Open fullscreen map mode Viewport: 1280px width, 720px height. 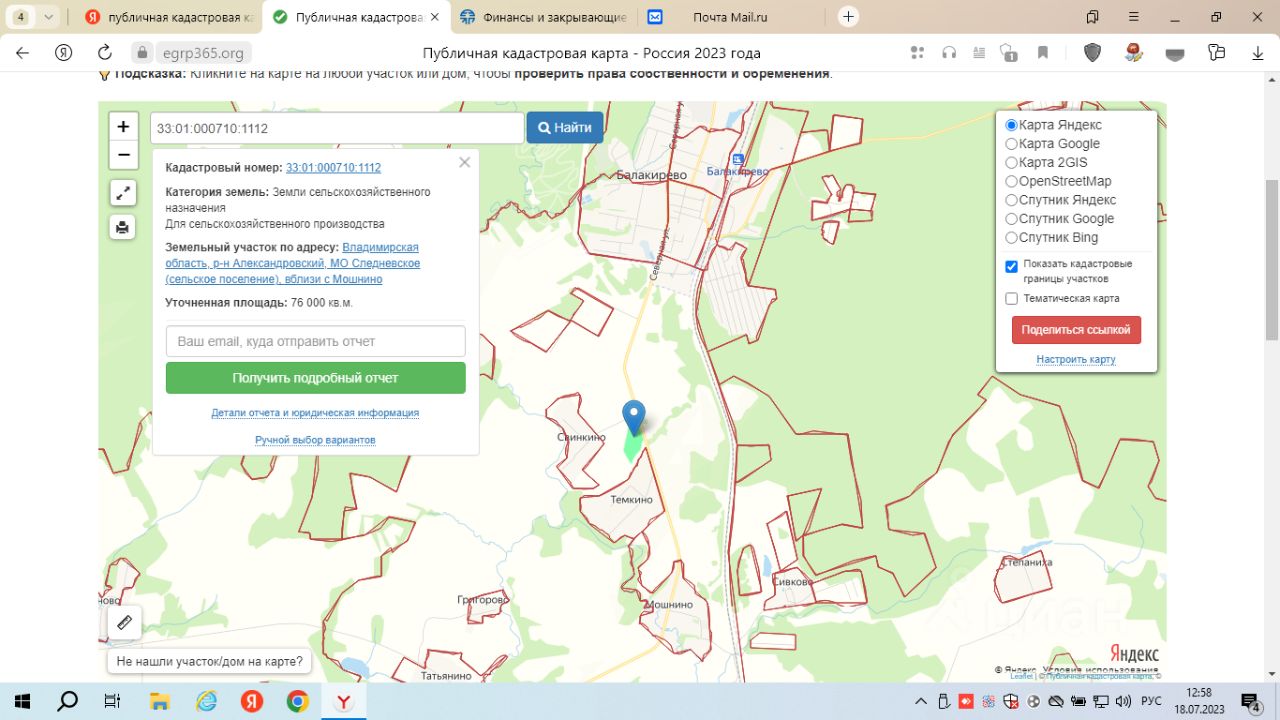122,193
